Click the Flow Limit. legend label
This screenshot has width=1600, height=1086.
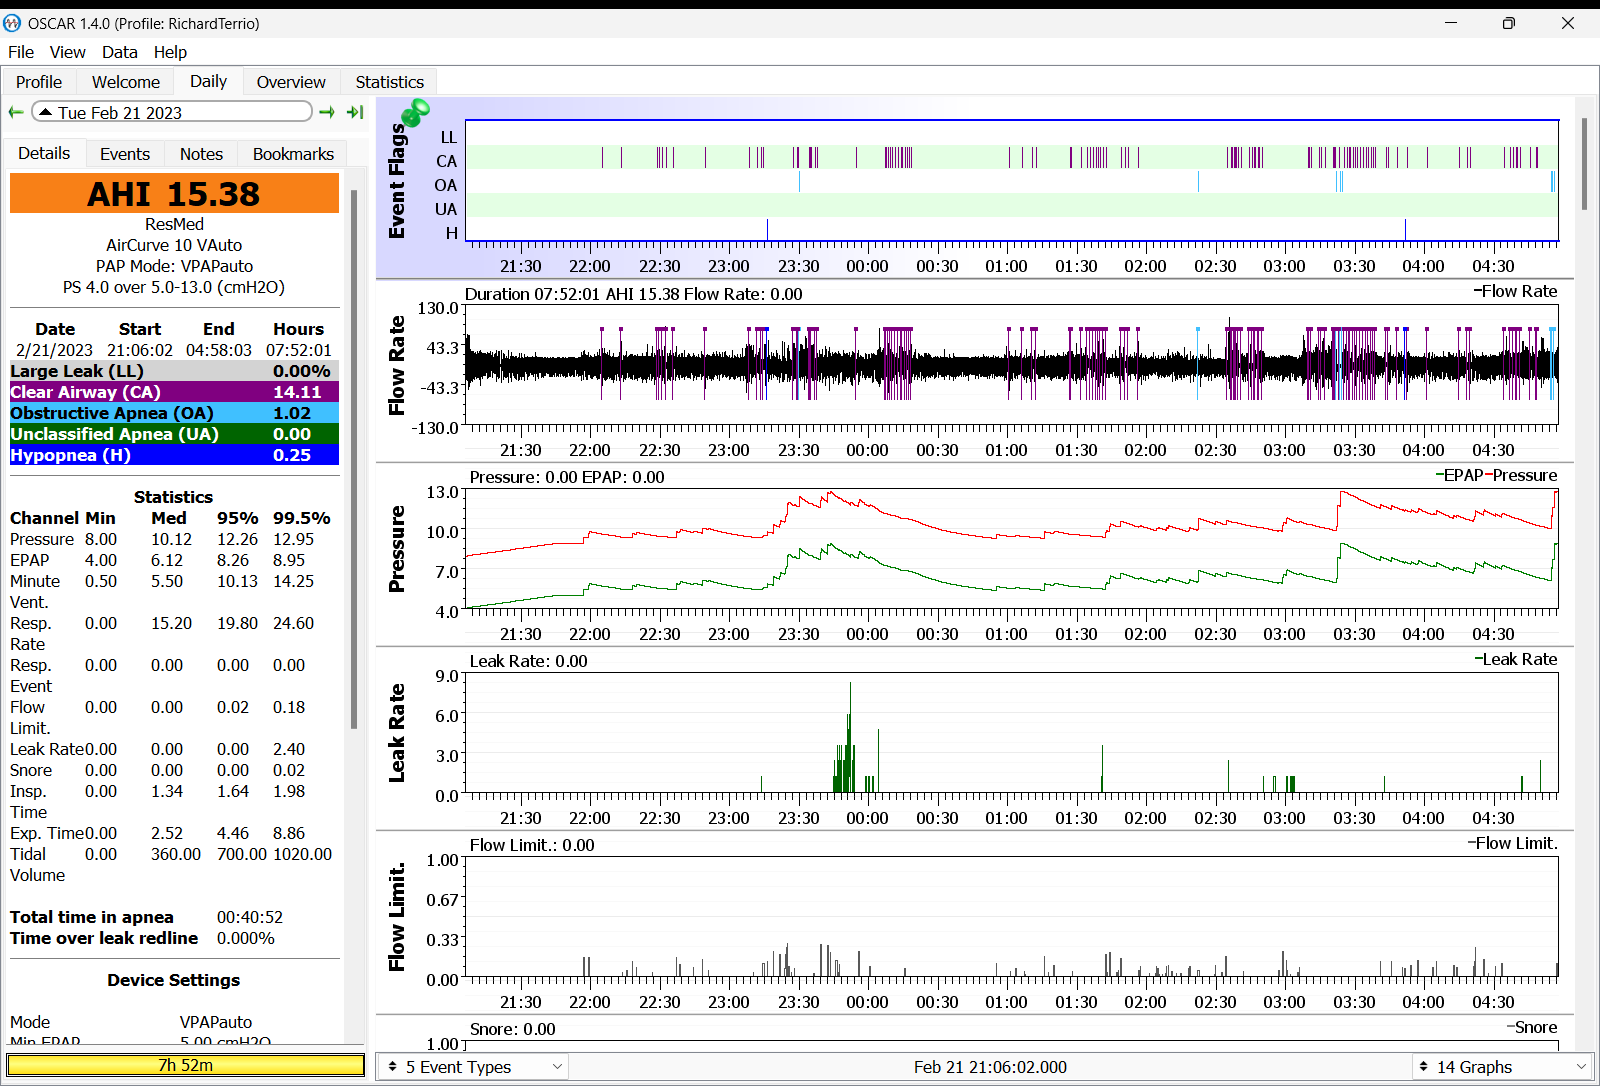pyautogui.click(x=1513, y=843)
